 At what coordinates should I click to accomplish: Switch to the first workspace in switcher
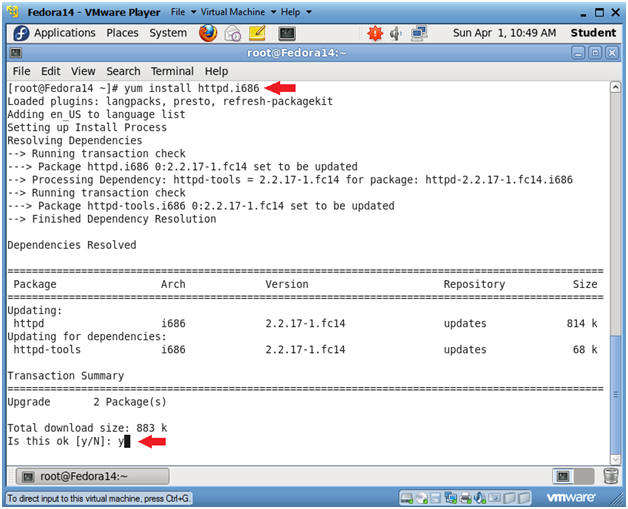click(563, 476)
